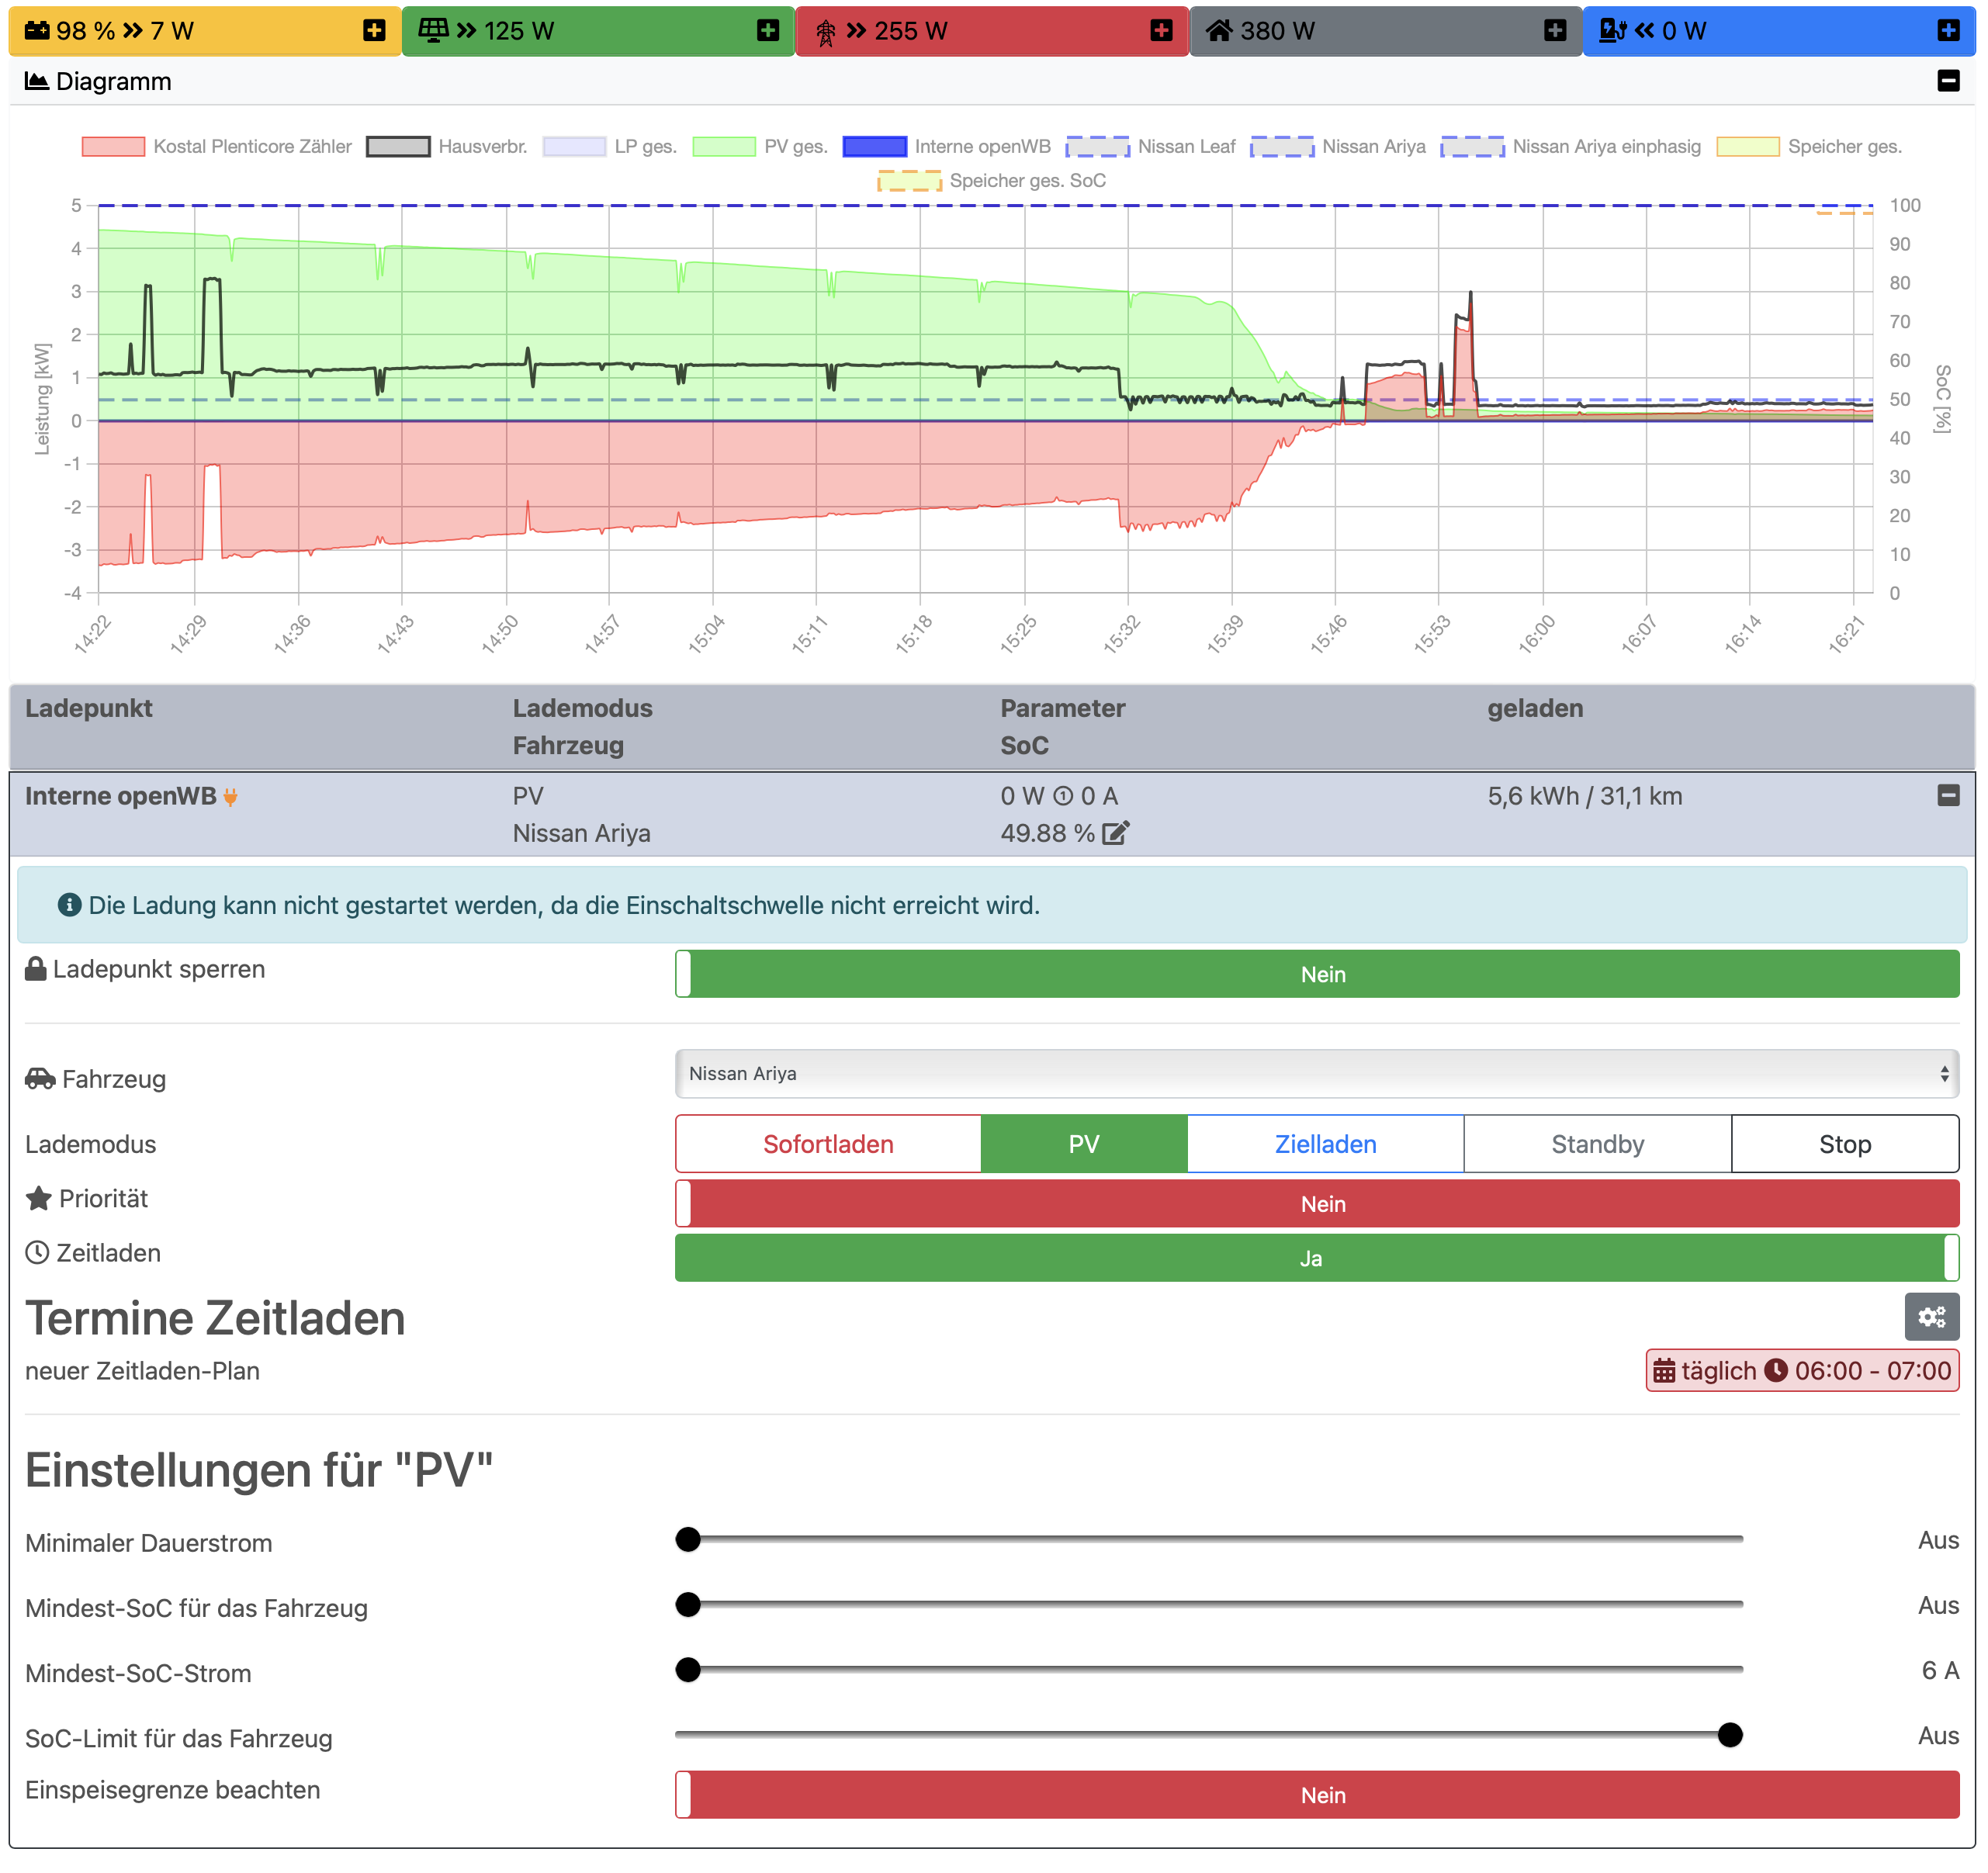Collapse the Interne openWB charge point row
This screenshot has height=1873, width=1988.
pos(1948,796)
